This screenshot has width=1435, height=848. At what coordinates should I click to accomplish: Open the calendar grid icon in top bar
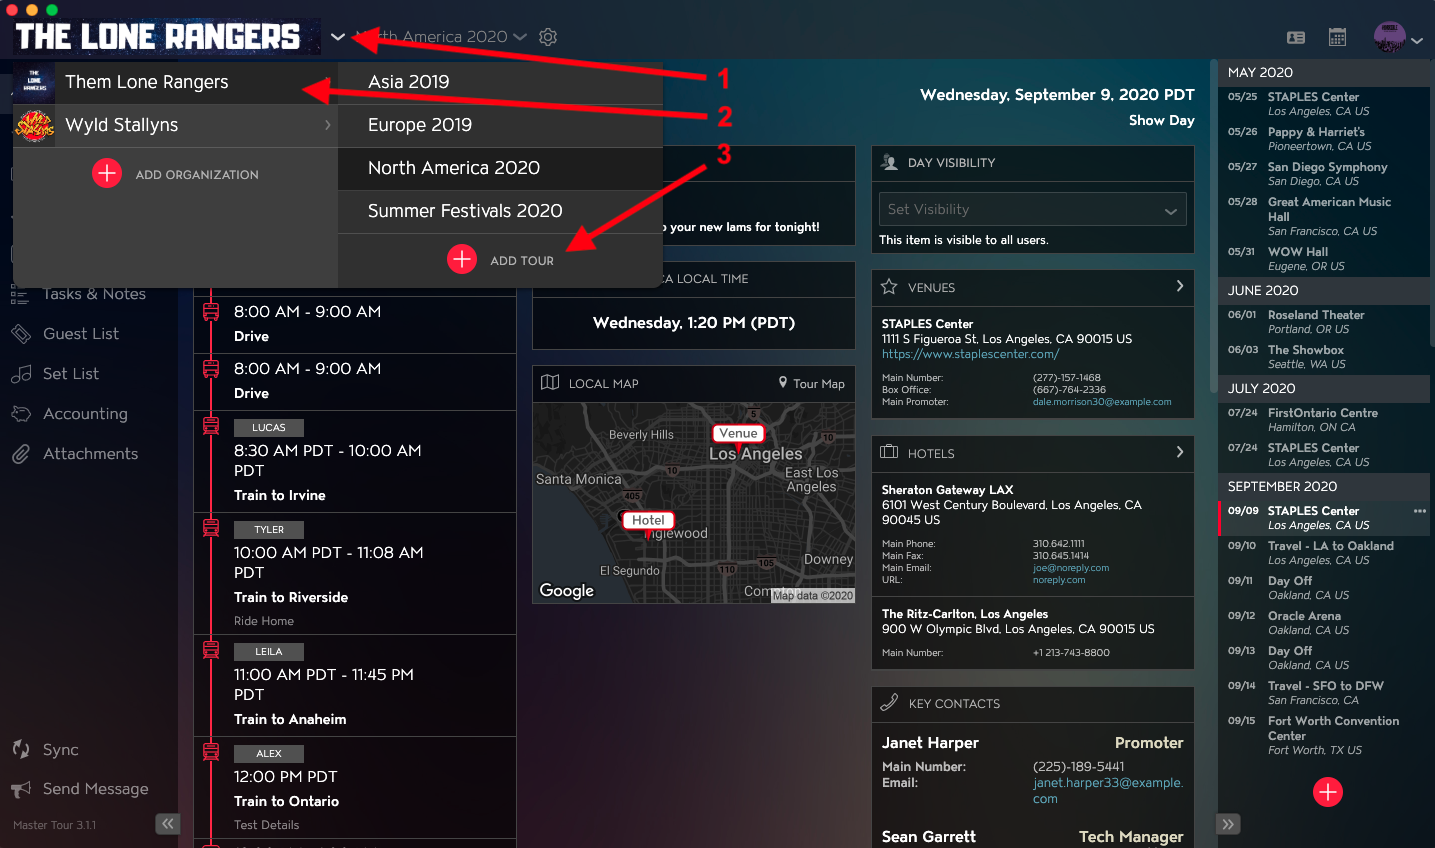click(x=1337, y=37)
